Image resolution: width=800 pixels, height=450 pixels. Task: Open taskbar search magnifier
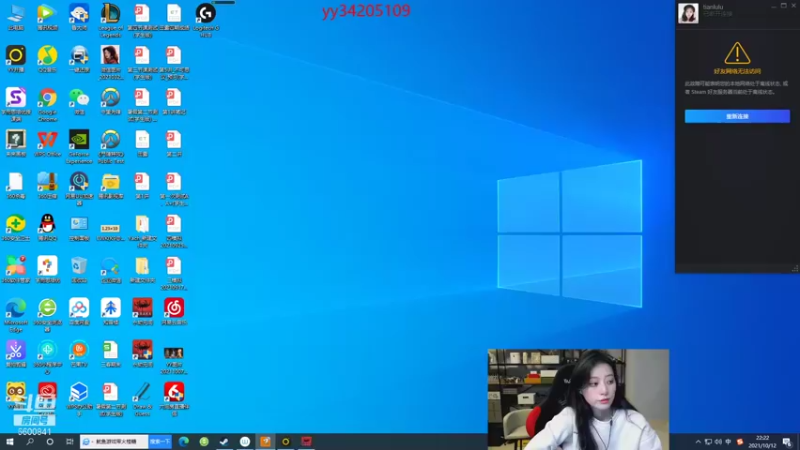pos(30,442)
